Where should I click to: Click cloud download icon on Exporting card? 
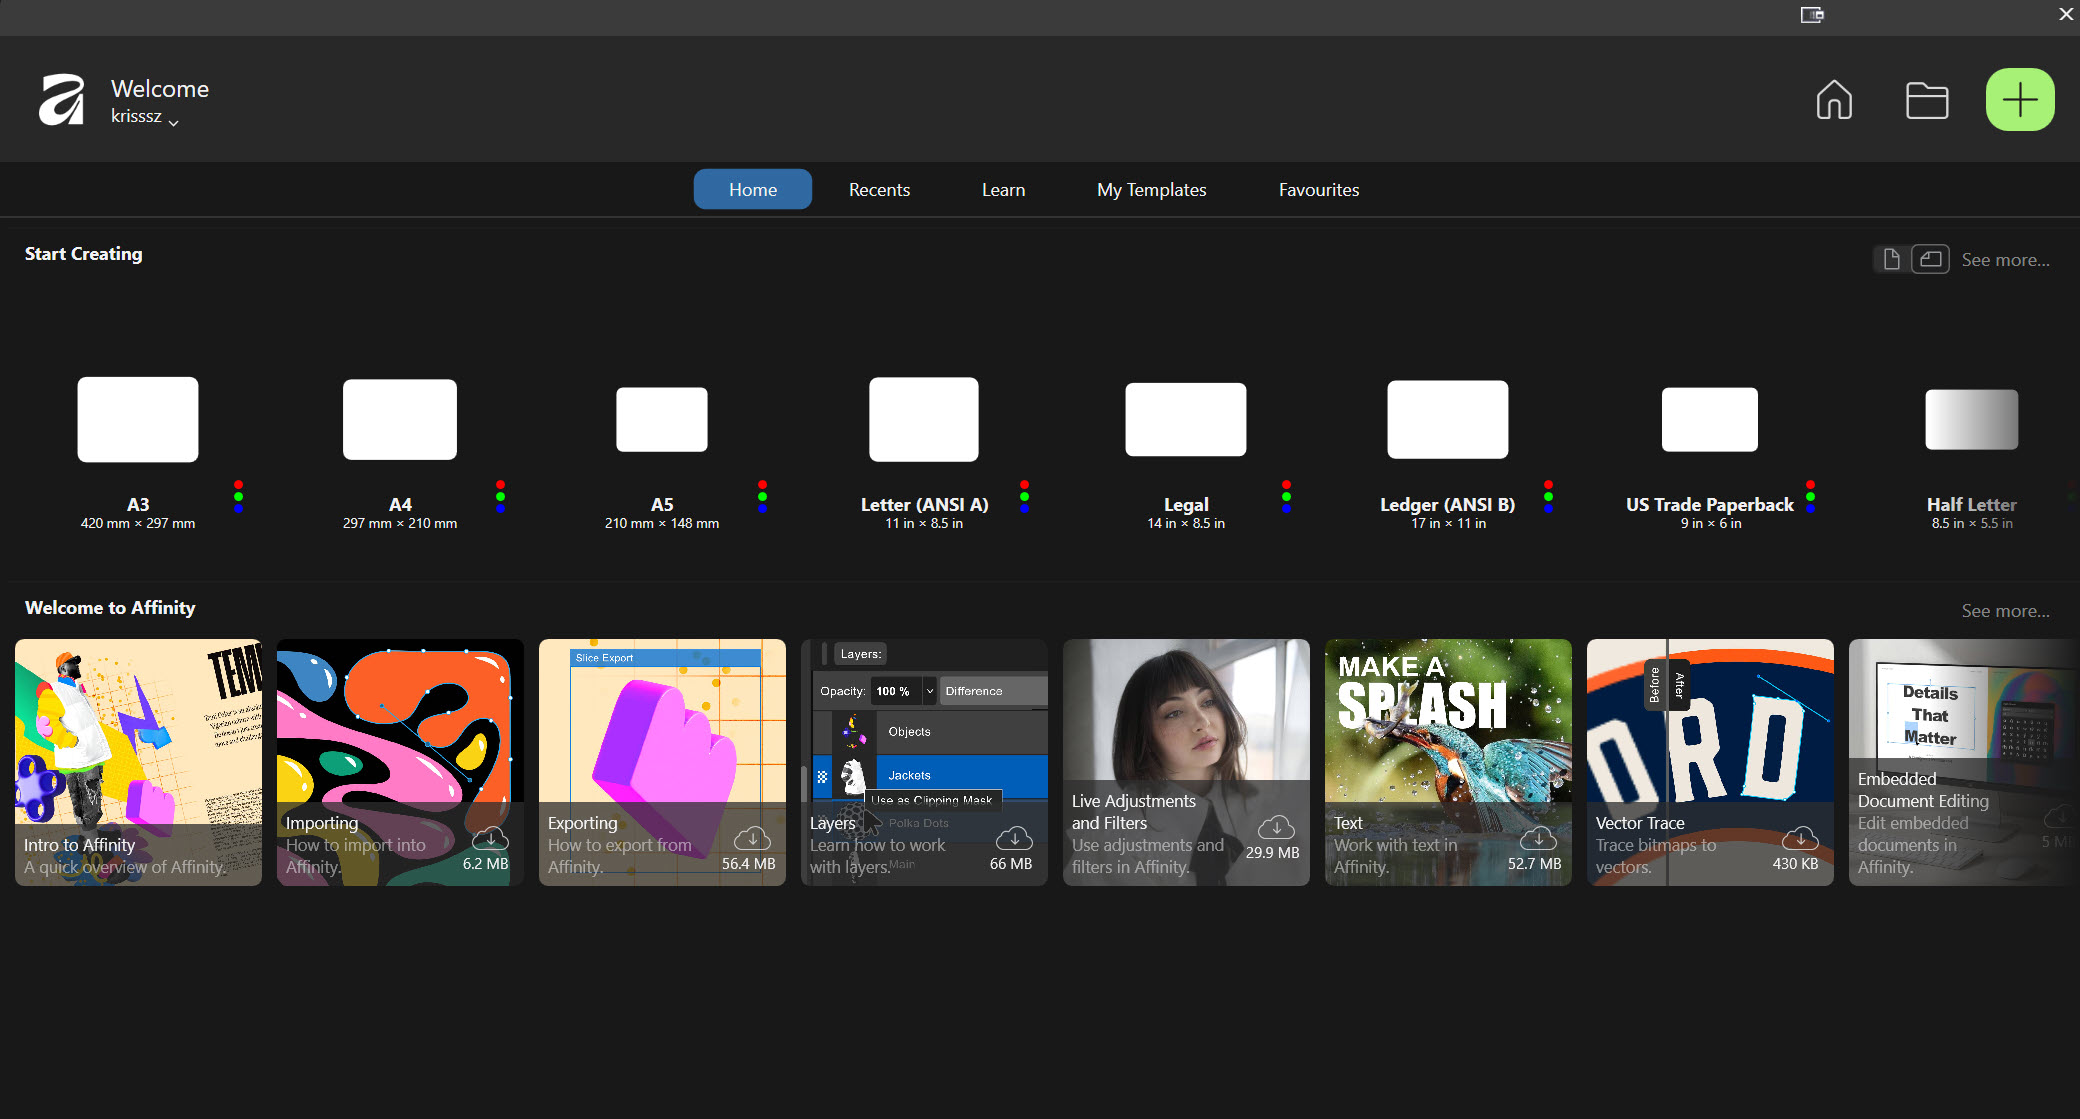(752, 838)
